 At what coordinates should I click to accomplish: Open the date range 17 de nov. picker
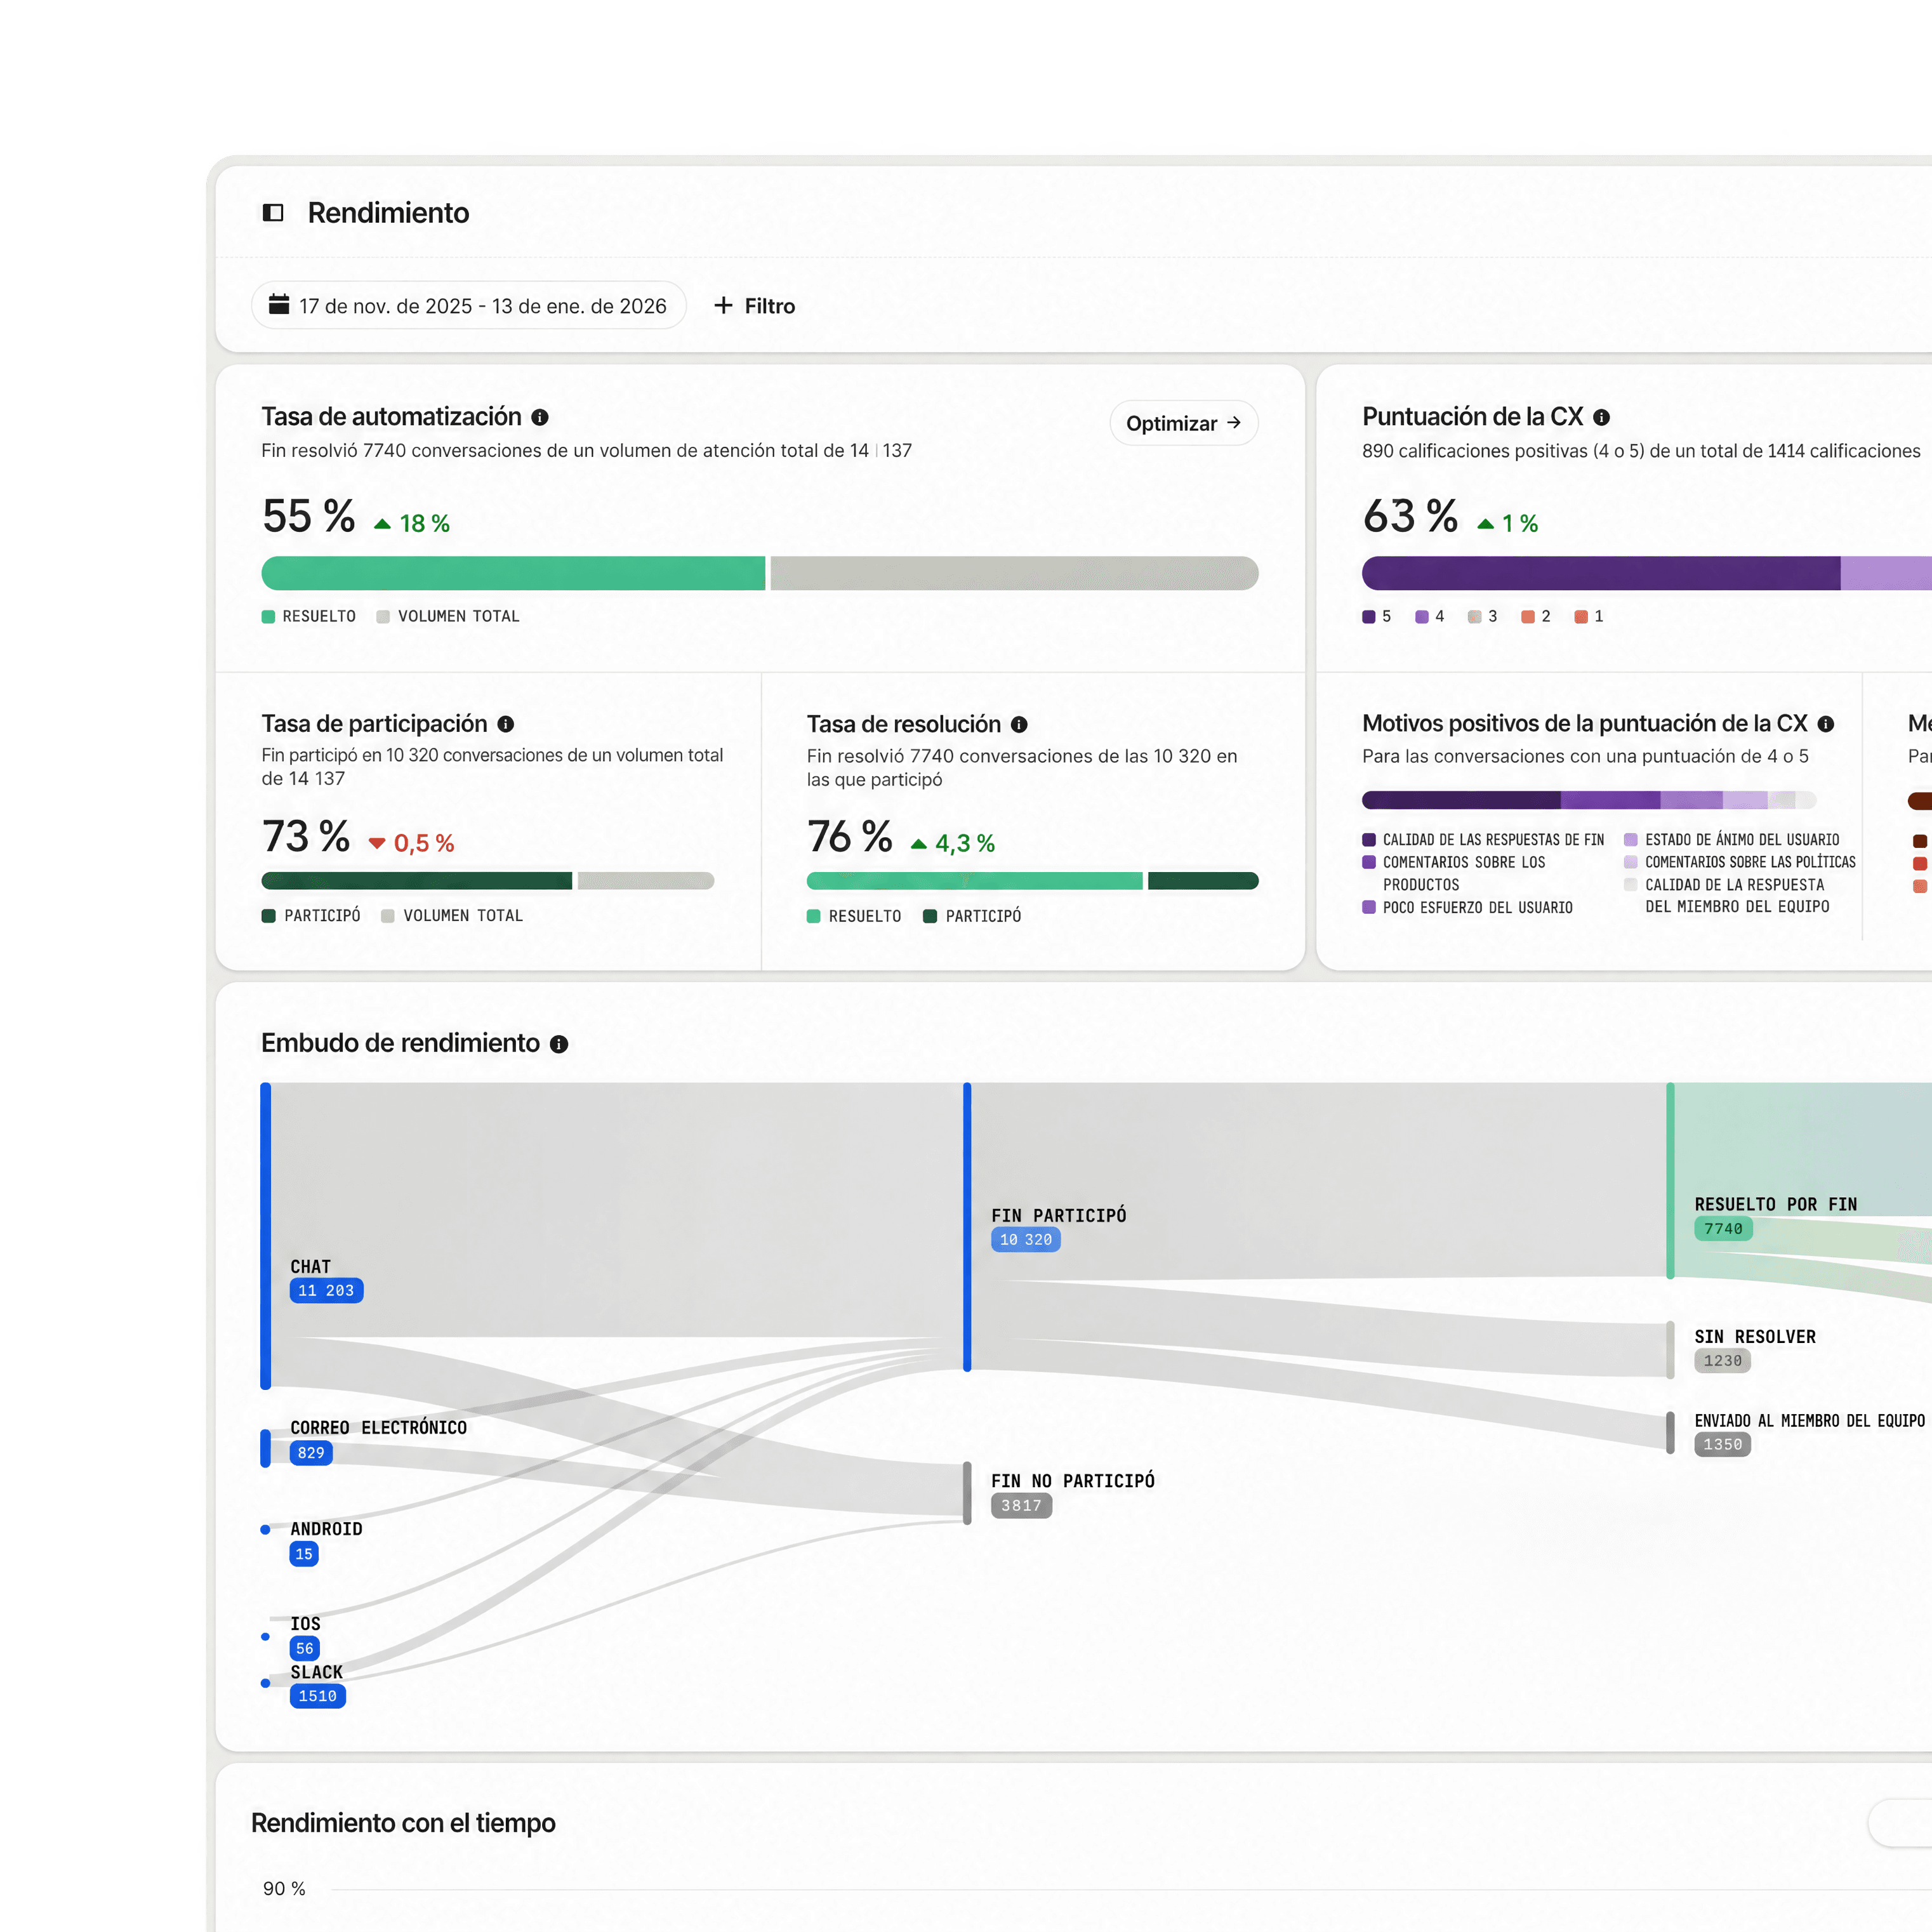469,305
